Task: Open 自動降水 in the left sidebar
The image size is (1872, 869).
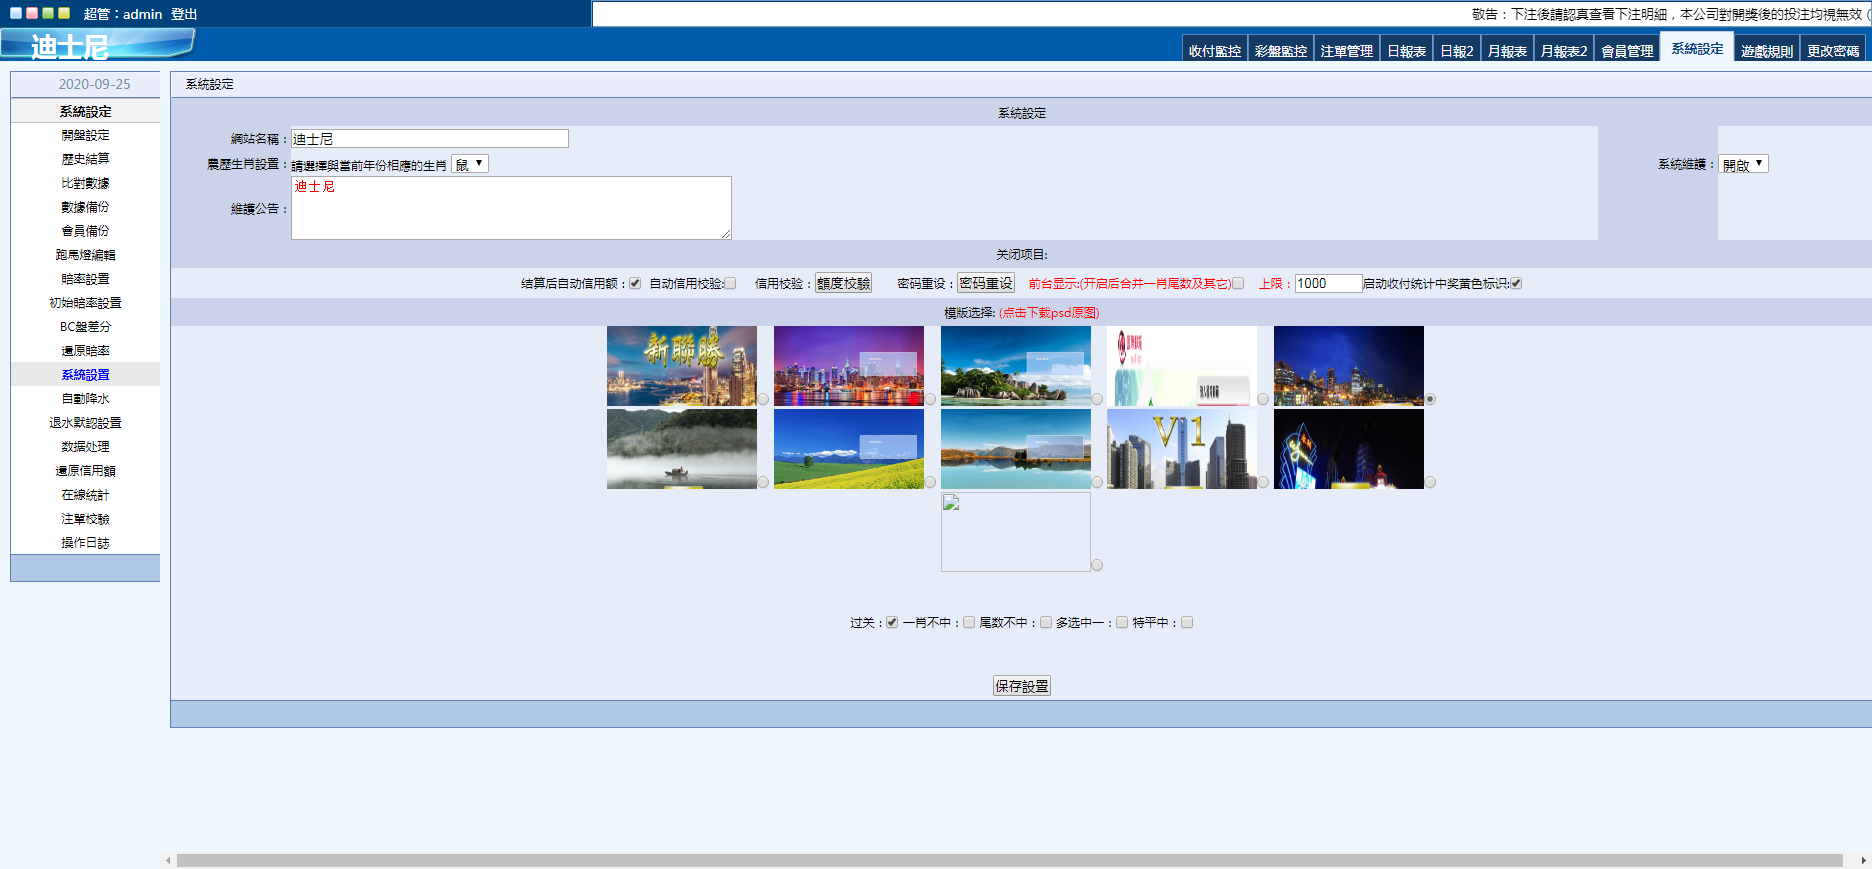Action: pos(85,399)
